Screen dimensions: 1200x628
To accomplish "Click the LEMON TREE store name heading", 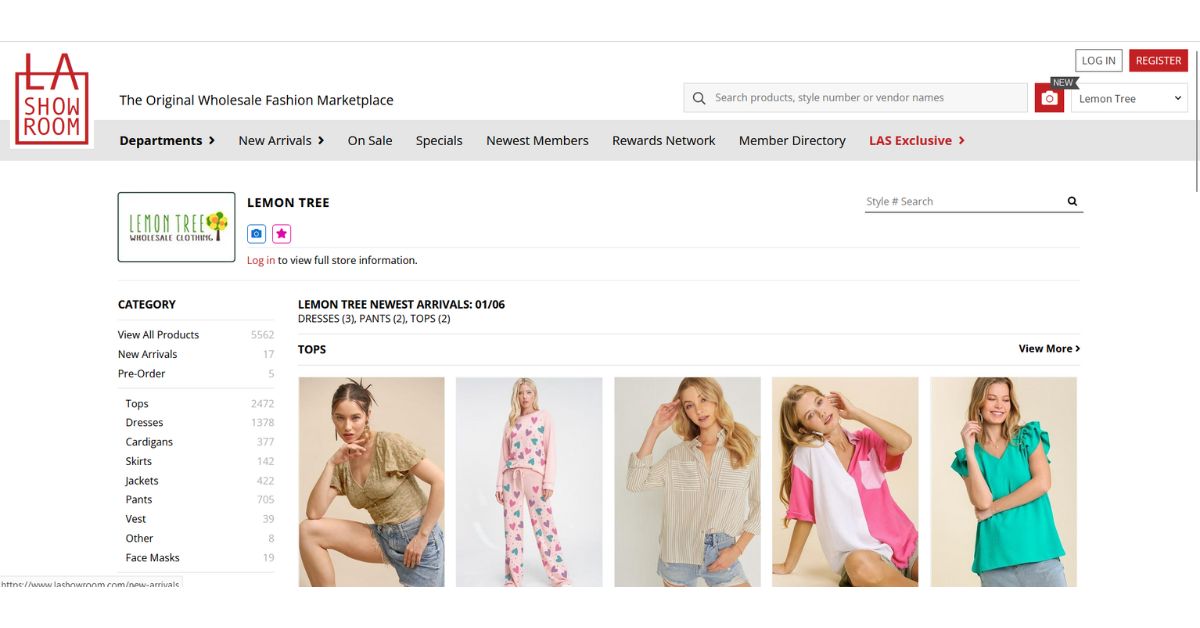I will pos(288,203).
